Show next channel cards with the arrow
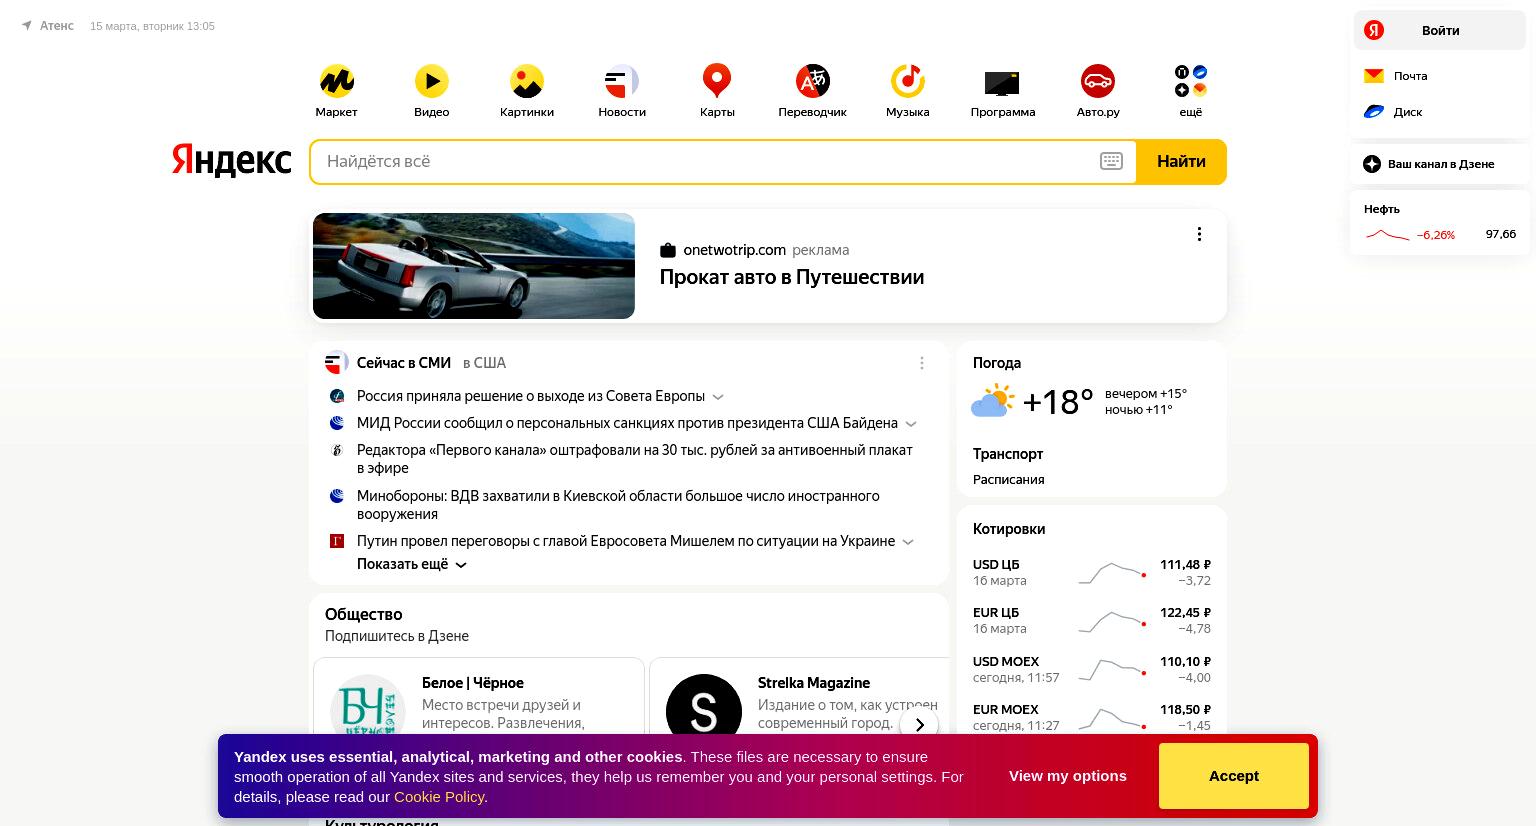 point(919,725)
